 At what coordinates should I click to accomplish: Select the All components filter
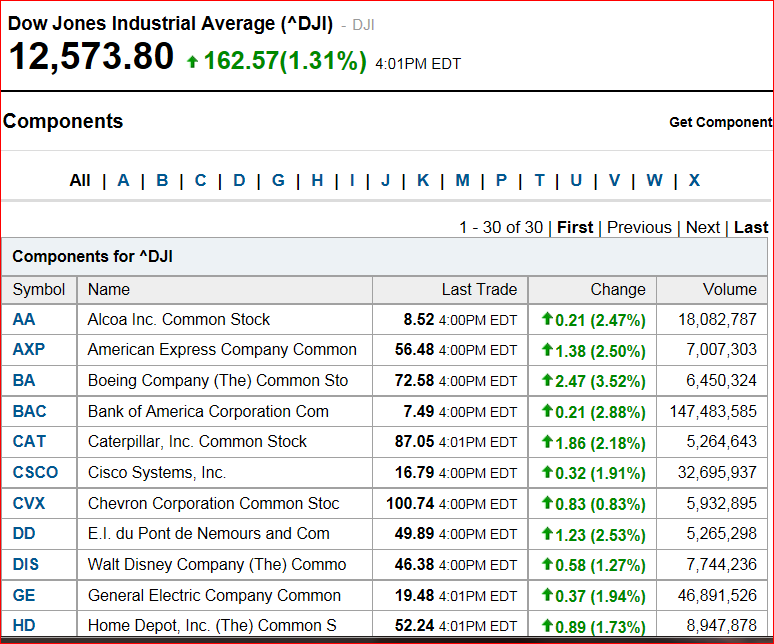pos(79,180)
